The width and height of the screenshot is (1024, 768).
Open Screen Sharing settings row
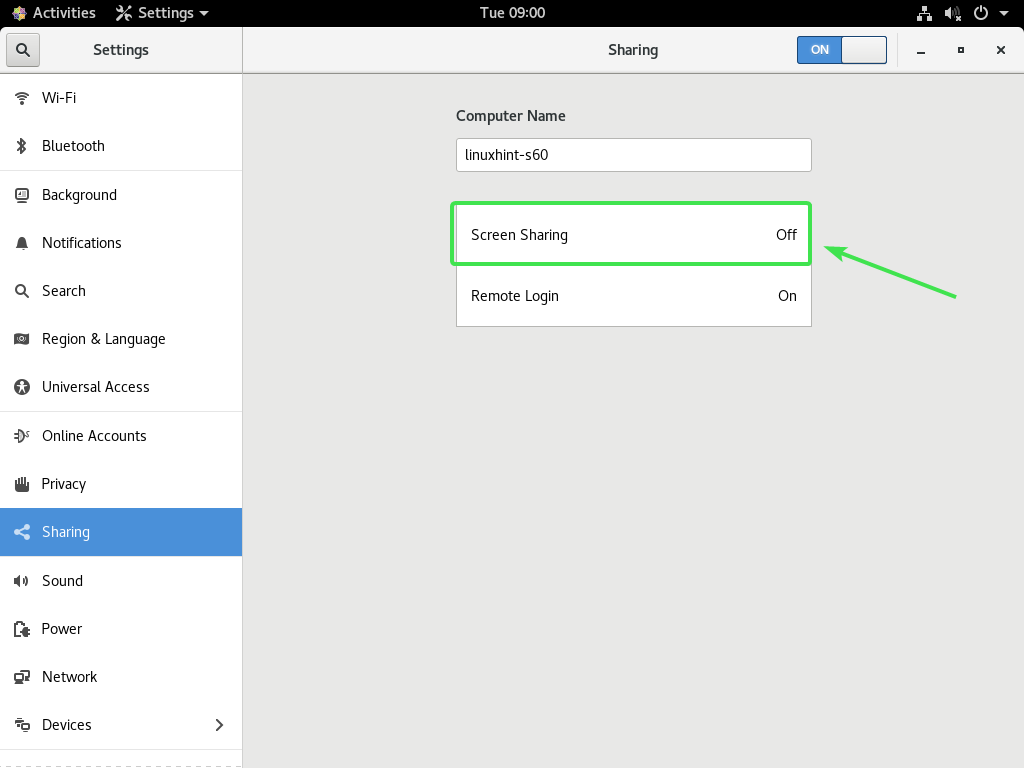click(x=632, y=235)
